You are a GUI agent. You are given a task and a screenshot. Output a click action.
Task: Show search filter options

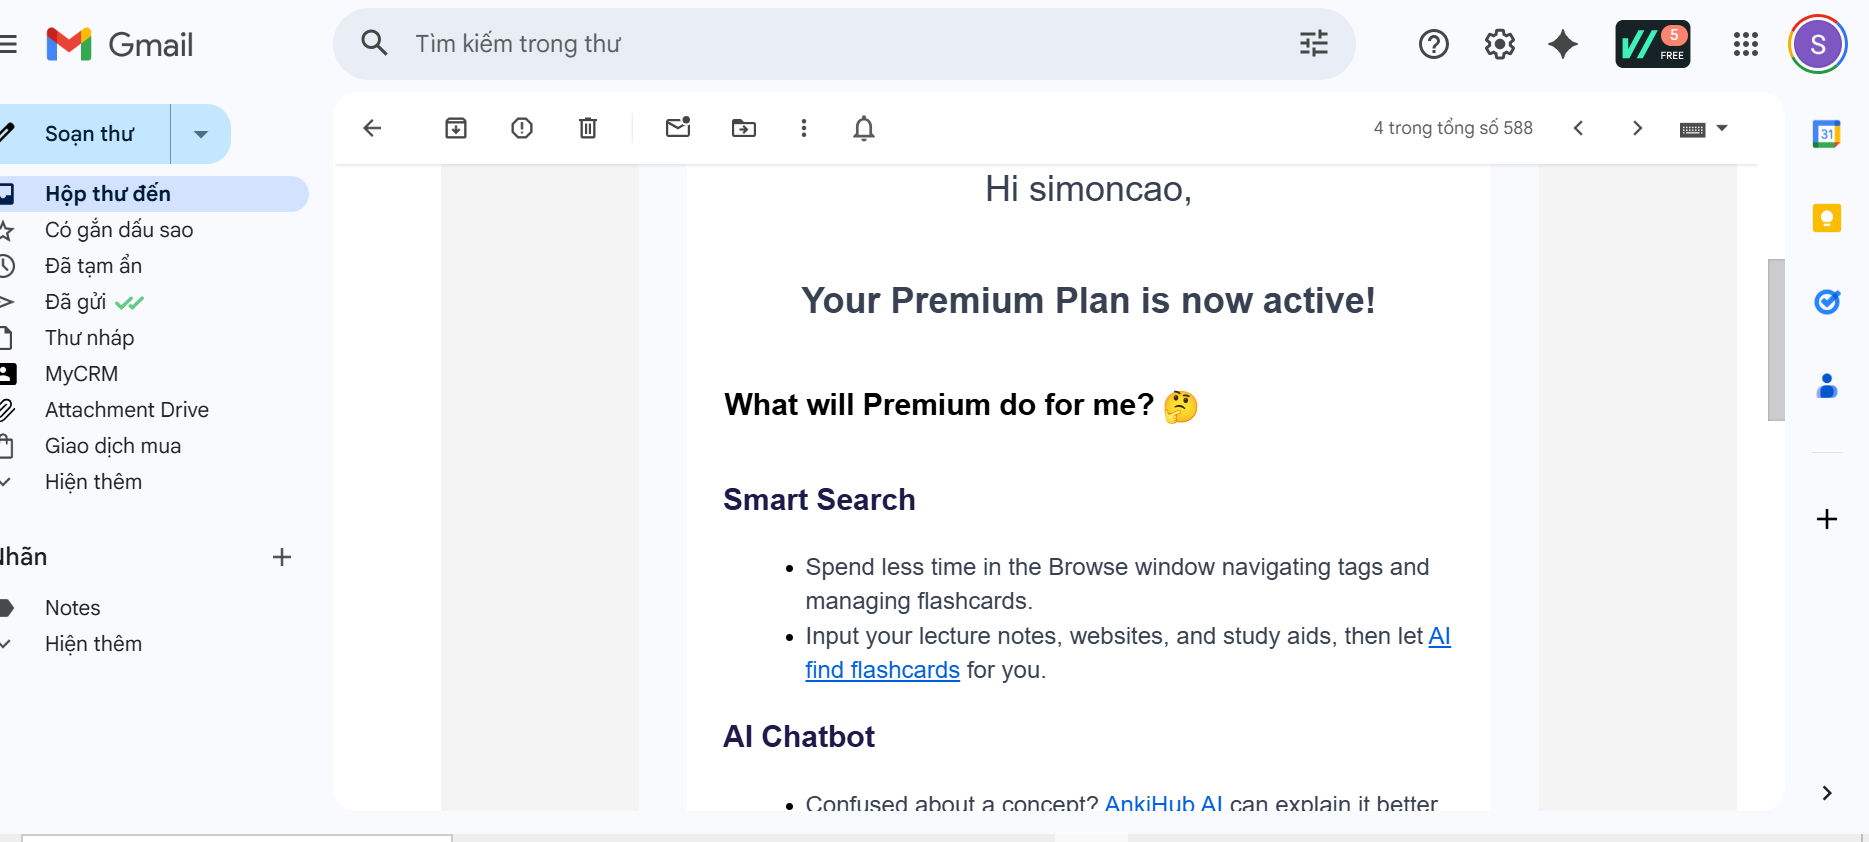[1313, 44]
